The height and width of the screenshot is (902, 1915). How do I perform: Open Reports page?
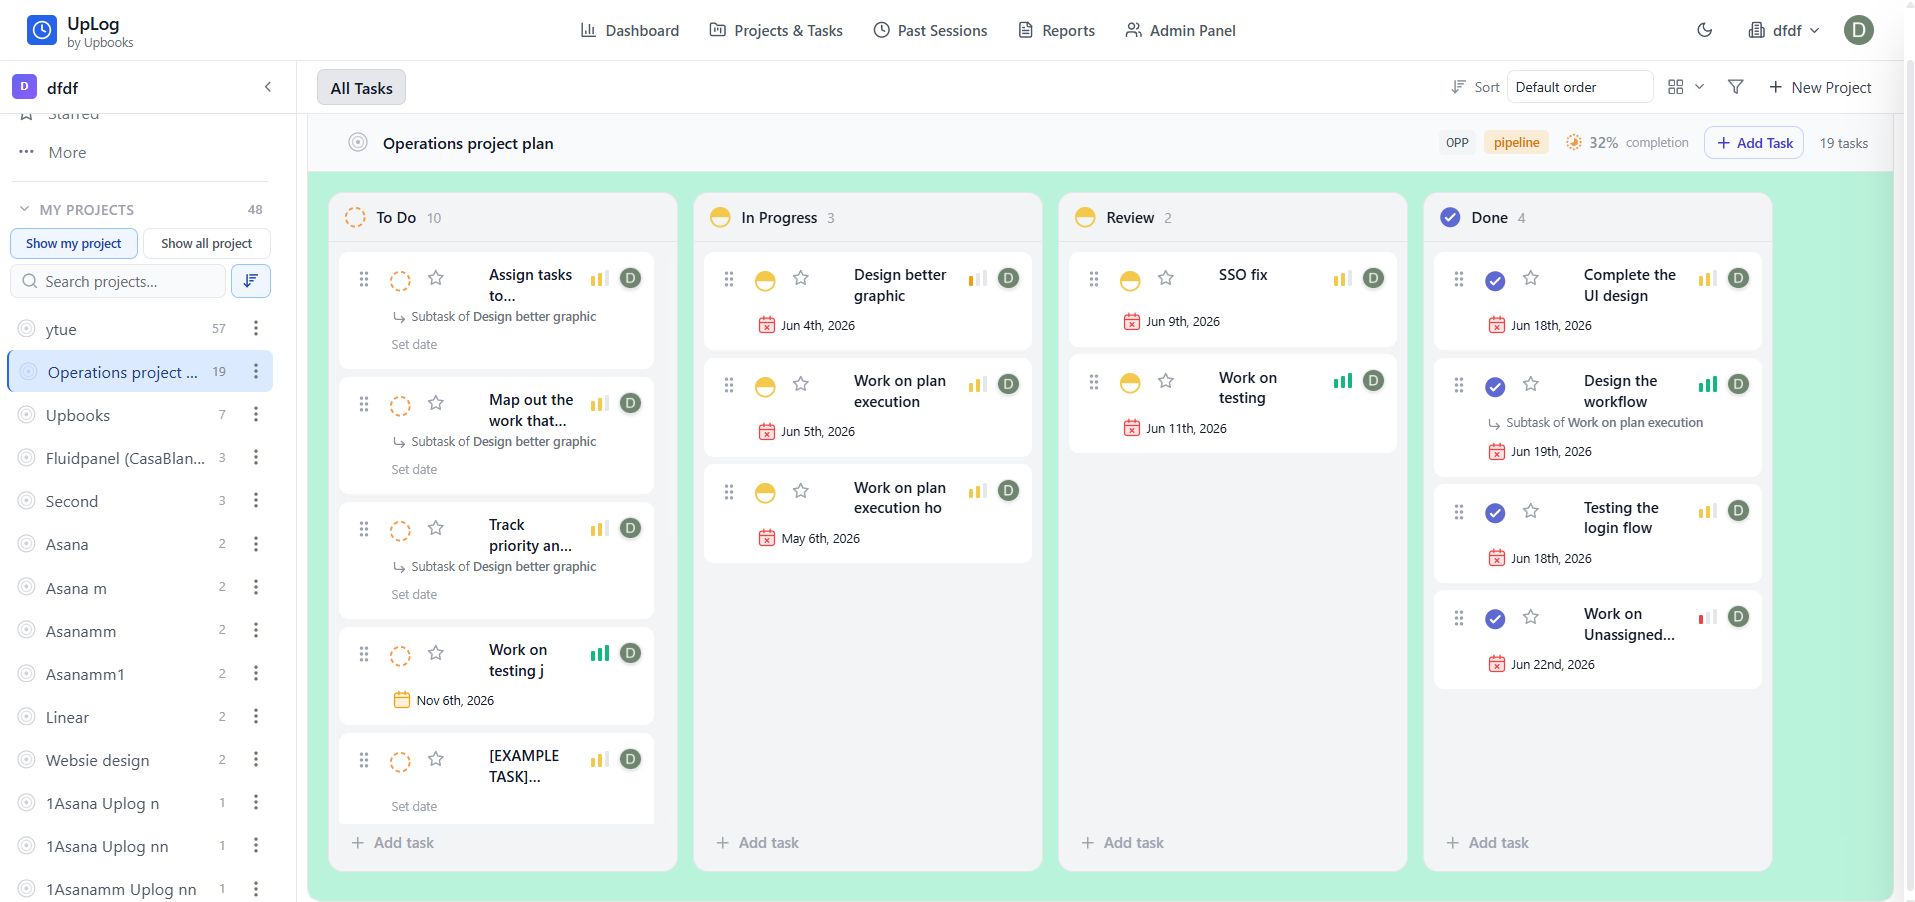pos(1056,30)
